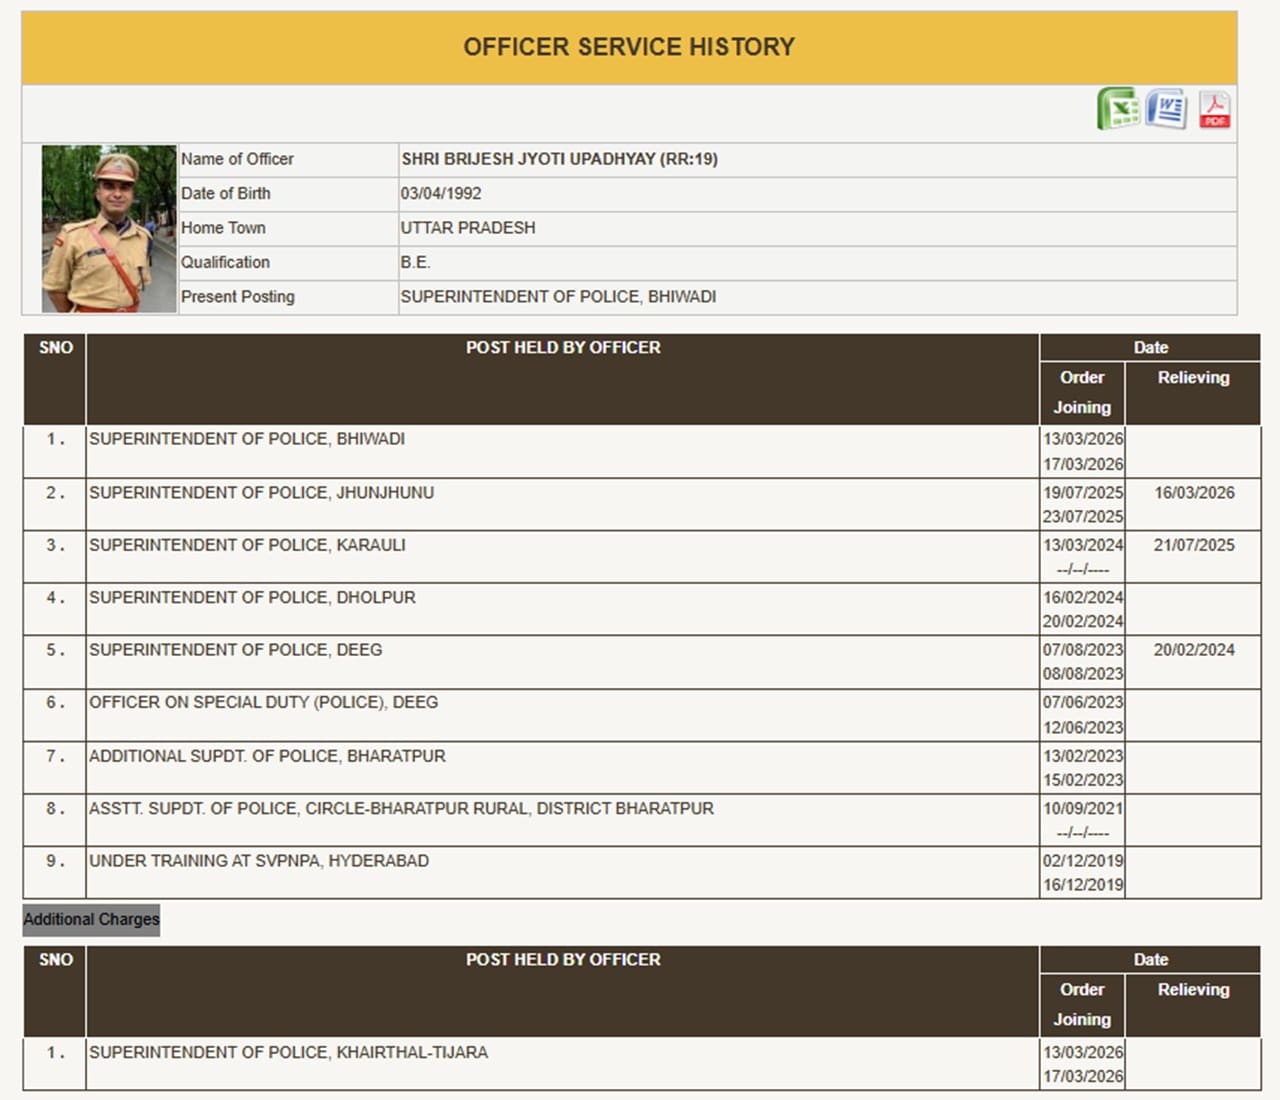Click date of birth value 03/04/1992
The width and height of the screenshot is (1280, 1100).
pos(441,193)
